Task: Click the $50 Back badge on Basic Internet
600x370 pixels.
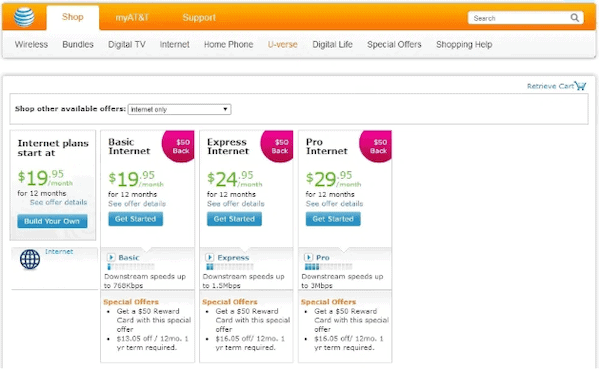Action: pos(179,147)
